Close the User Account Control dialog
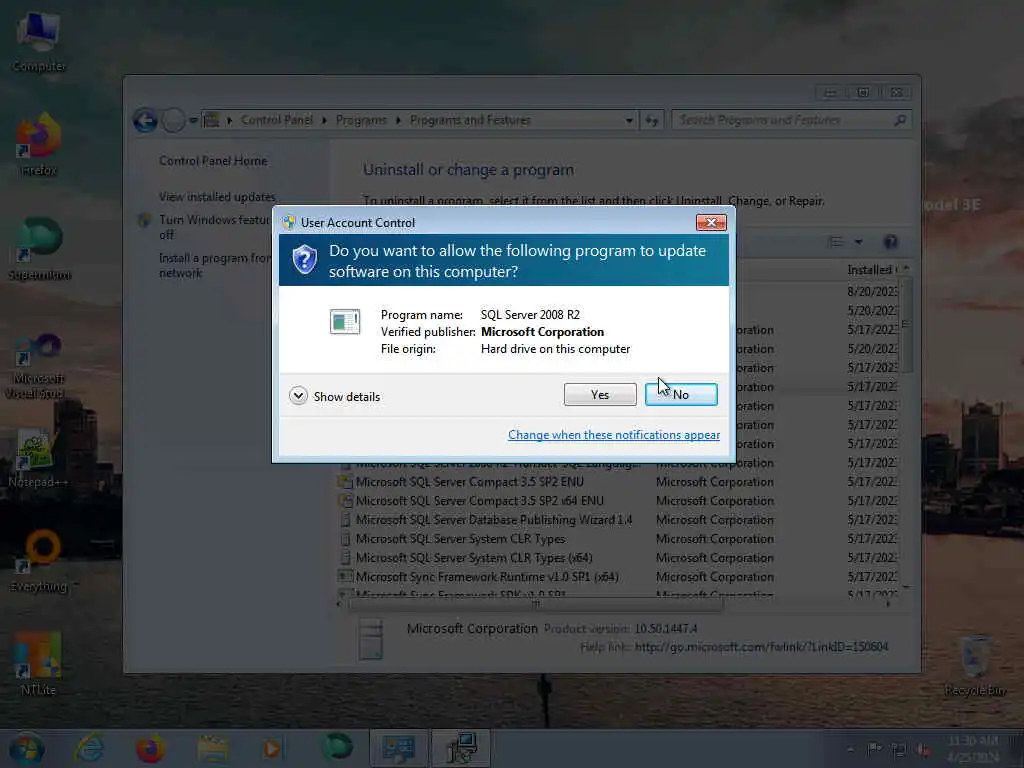The width and height of the screenshot is (1024, 768). pyautogui.click(x=711, y=223)
